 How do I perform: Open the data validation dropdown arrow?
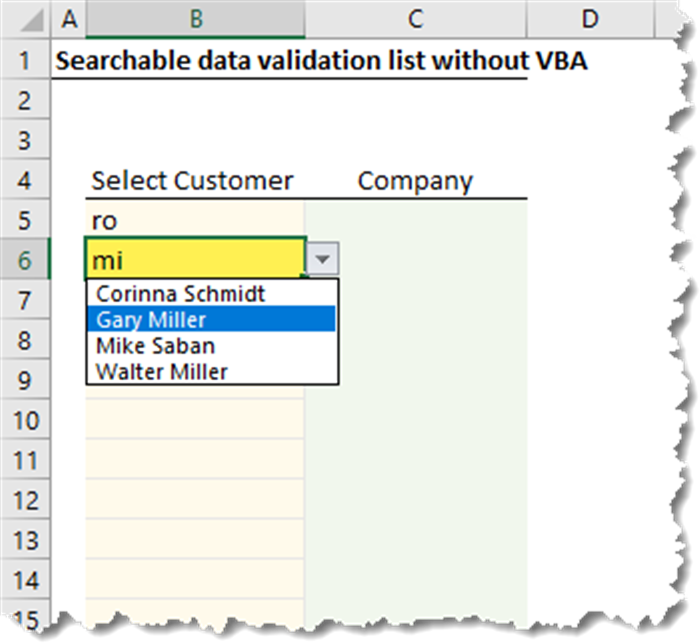coord(322,261)
